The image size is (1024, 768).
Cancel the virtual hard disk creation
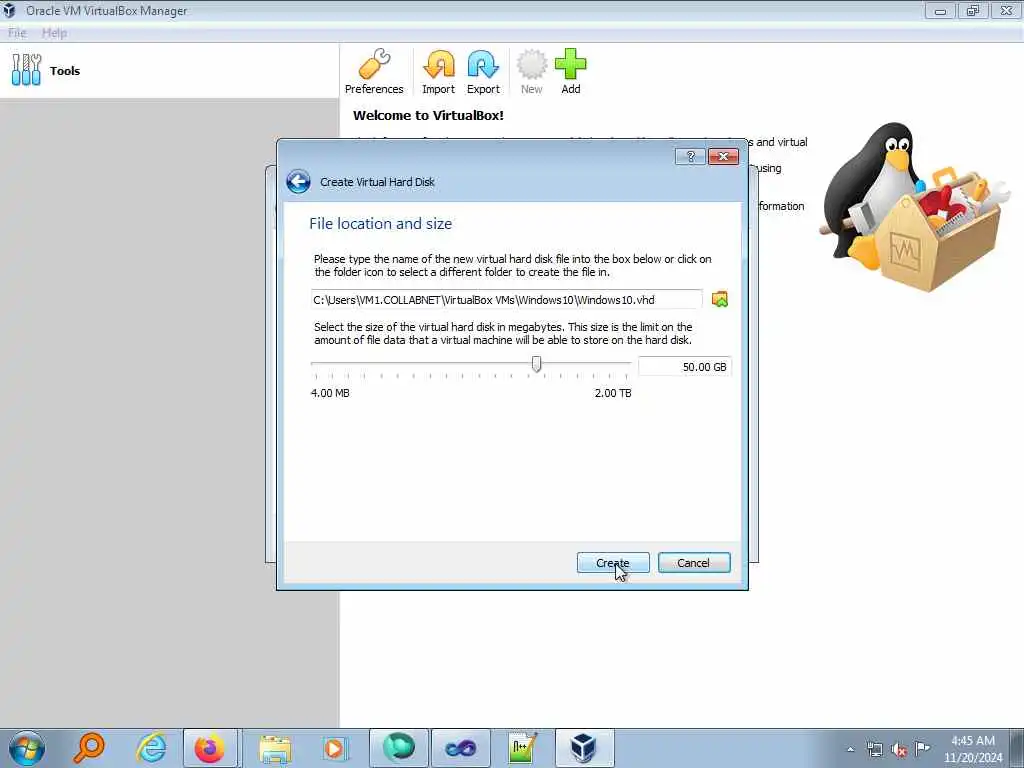click(x=694, y=563)
